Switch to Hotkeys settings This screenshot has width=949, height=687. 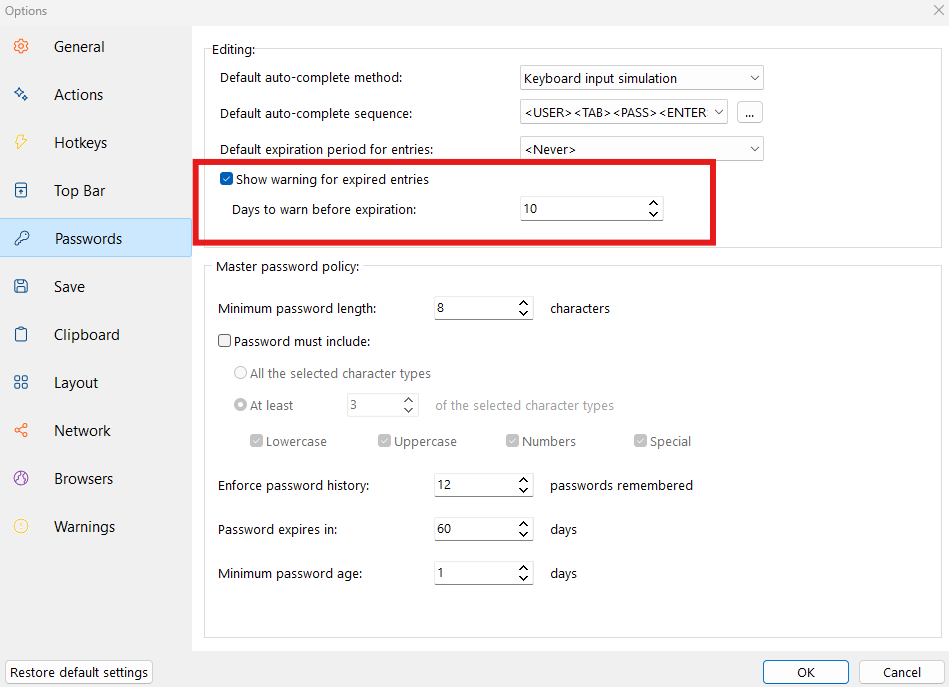(96, 142)
